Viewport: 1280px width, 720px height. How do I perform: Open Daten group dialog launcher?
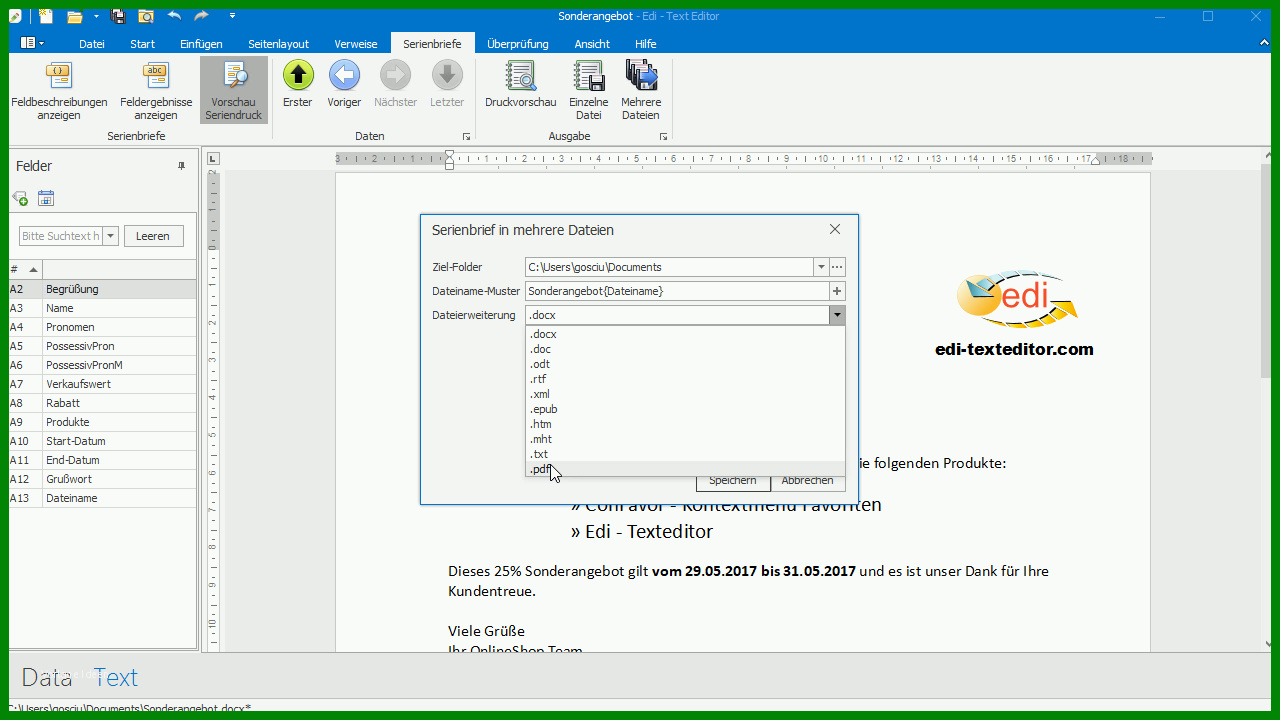tap(466, 136)
